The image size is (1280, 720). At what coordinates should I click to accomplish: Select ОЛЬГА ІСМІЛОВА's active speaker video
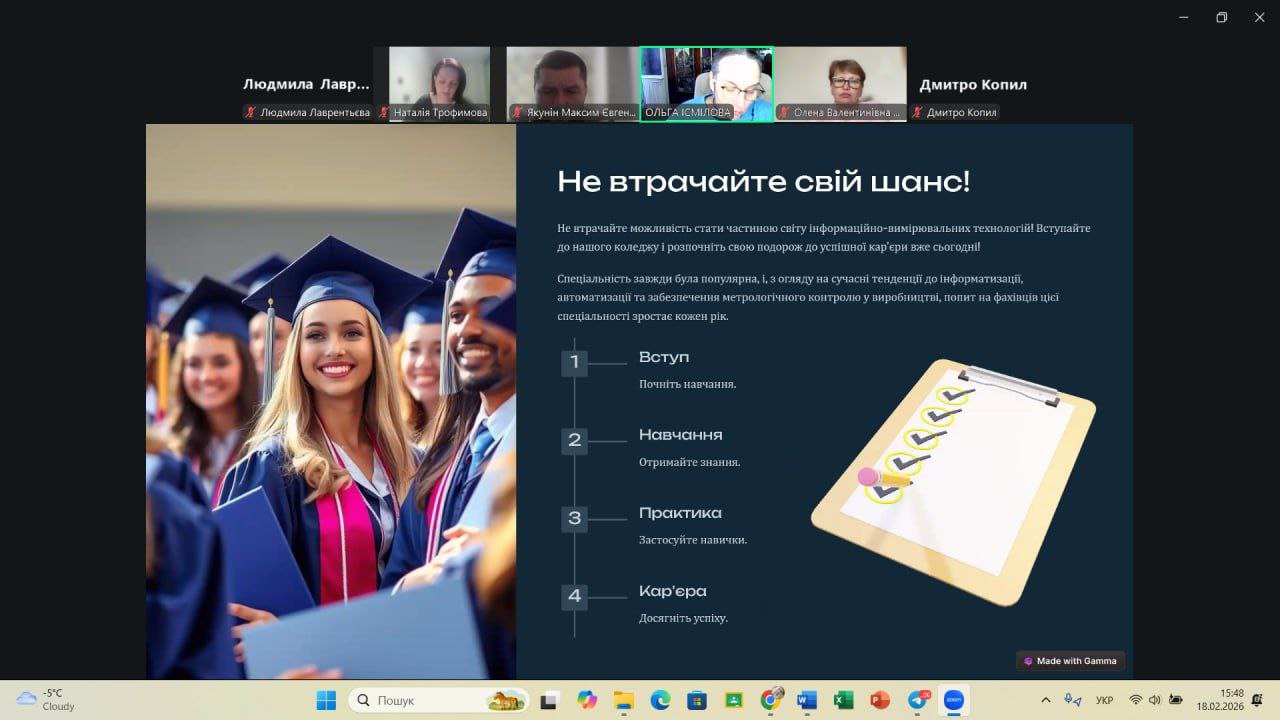pos(707,85)
